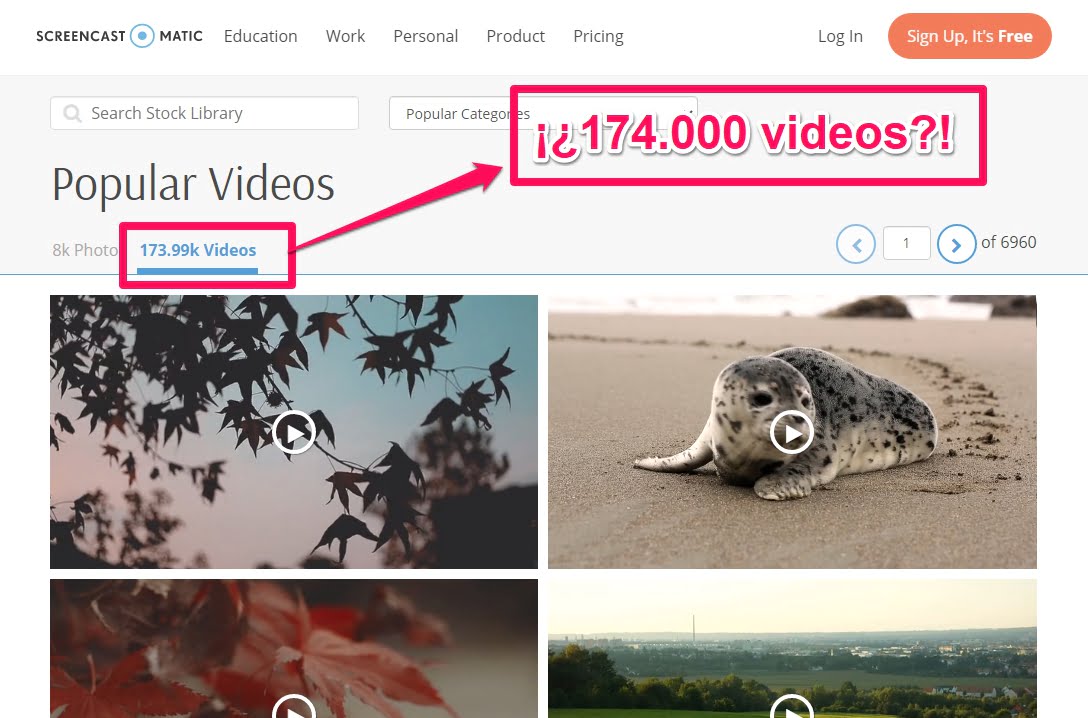Play the city landscape video
The width and height of the screenshot is (1088, 718).
792,706
